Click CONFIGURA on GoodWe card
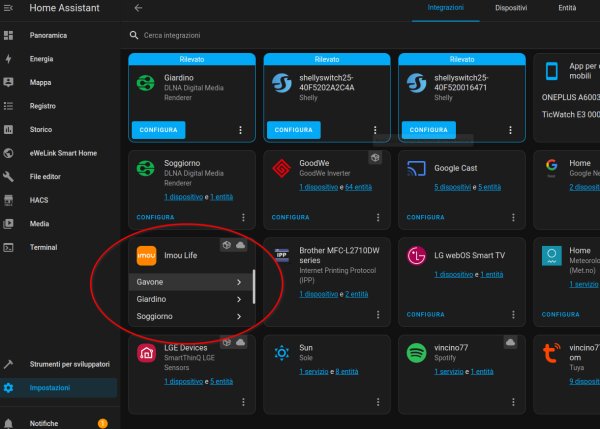The width and height of the screenshot is (600, 429). (290, 217)
